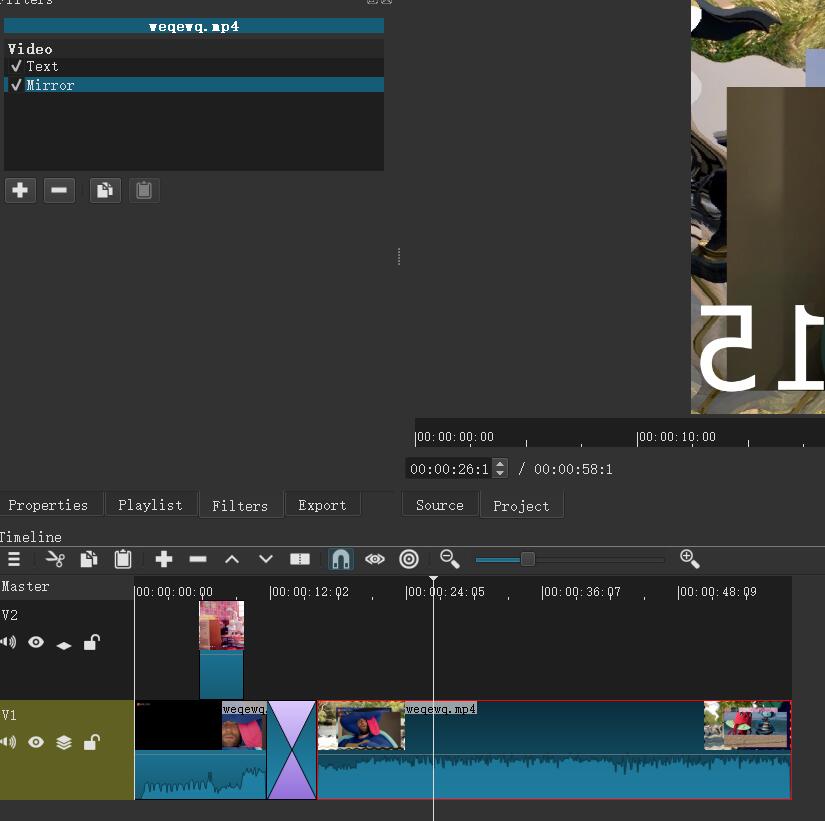This screenshot has width=825, height=821.
Task: Click the panel splitter handle dots
Action: [x=399, y=257]
